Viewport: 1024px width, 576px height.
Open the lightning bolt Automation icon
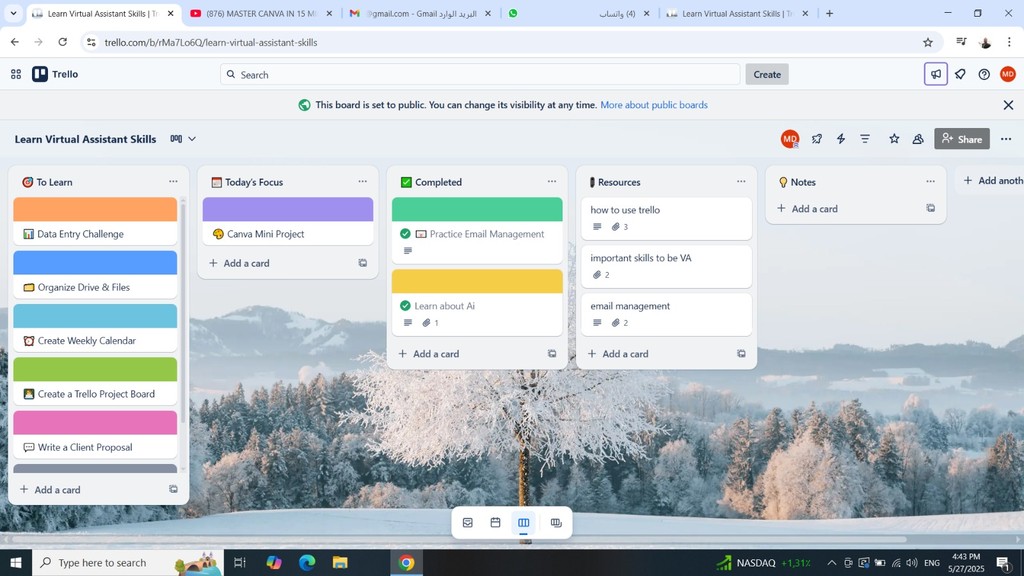pos(841,139)
